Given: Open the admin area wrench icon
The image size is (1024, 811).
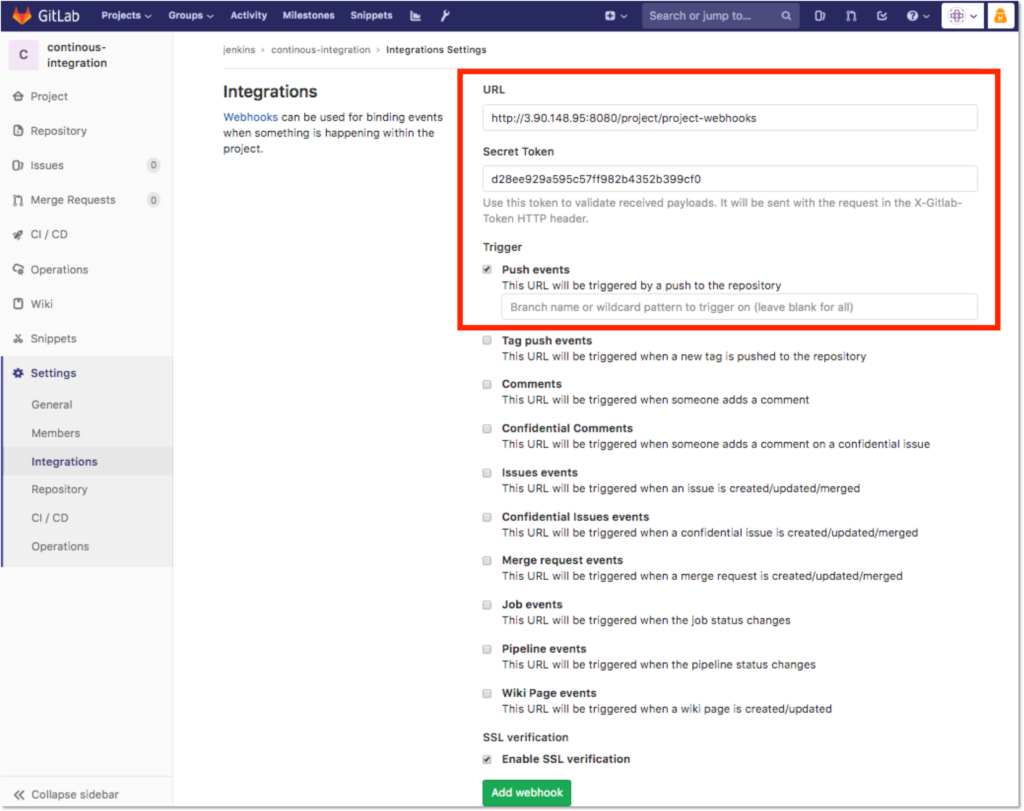Looking at the screenshot, I should pos(445,16).
